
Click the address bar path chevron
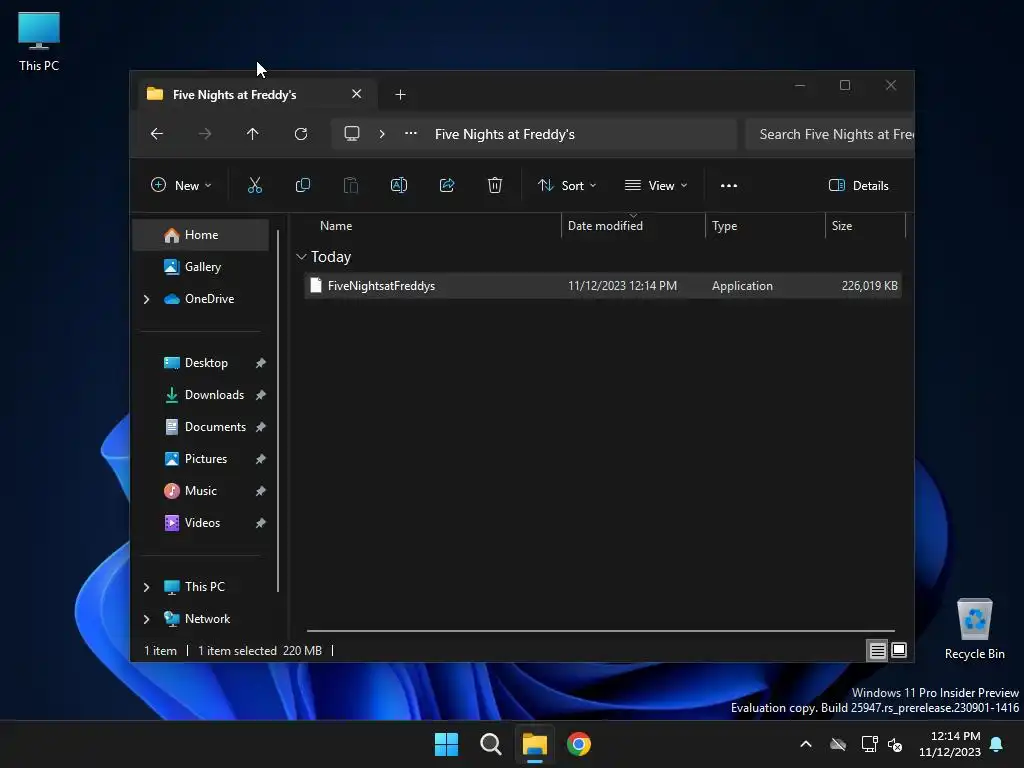pyautogui.click(x=382, y=134)
